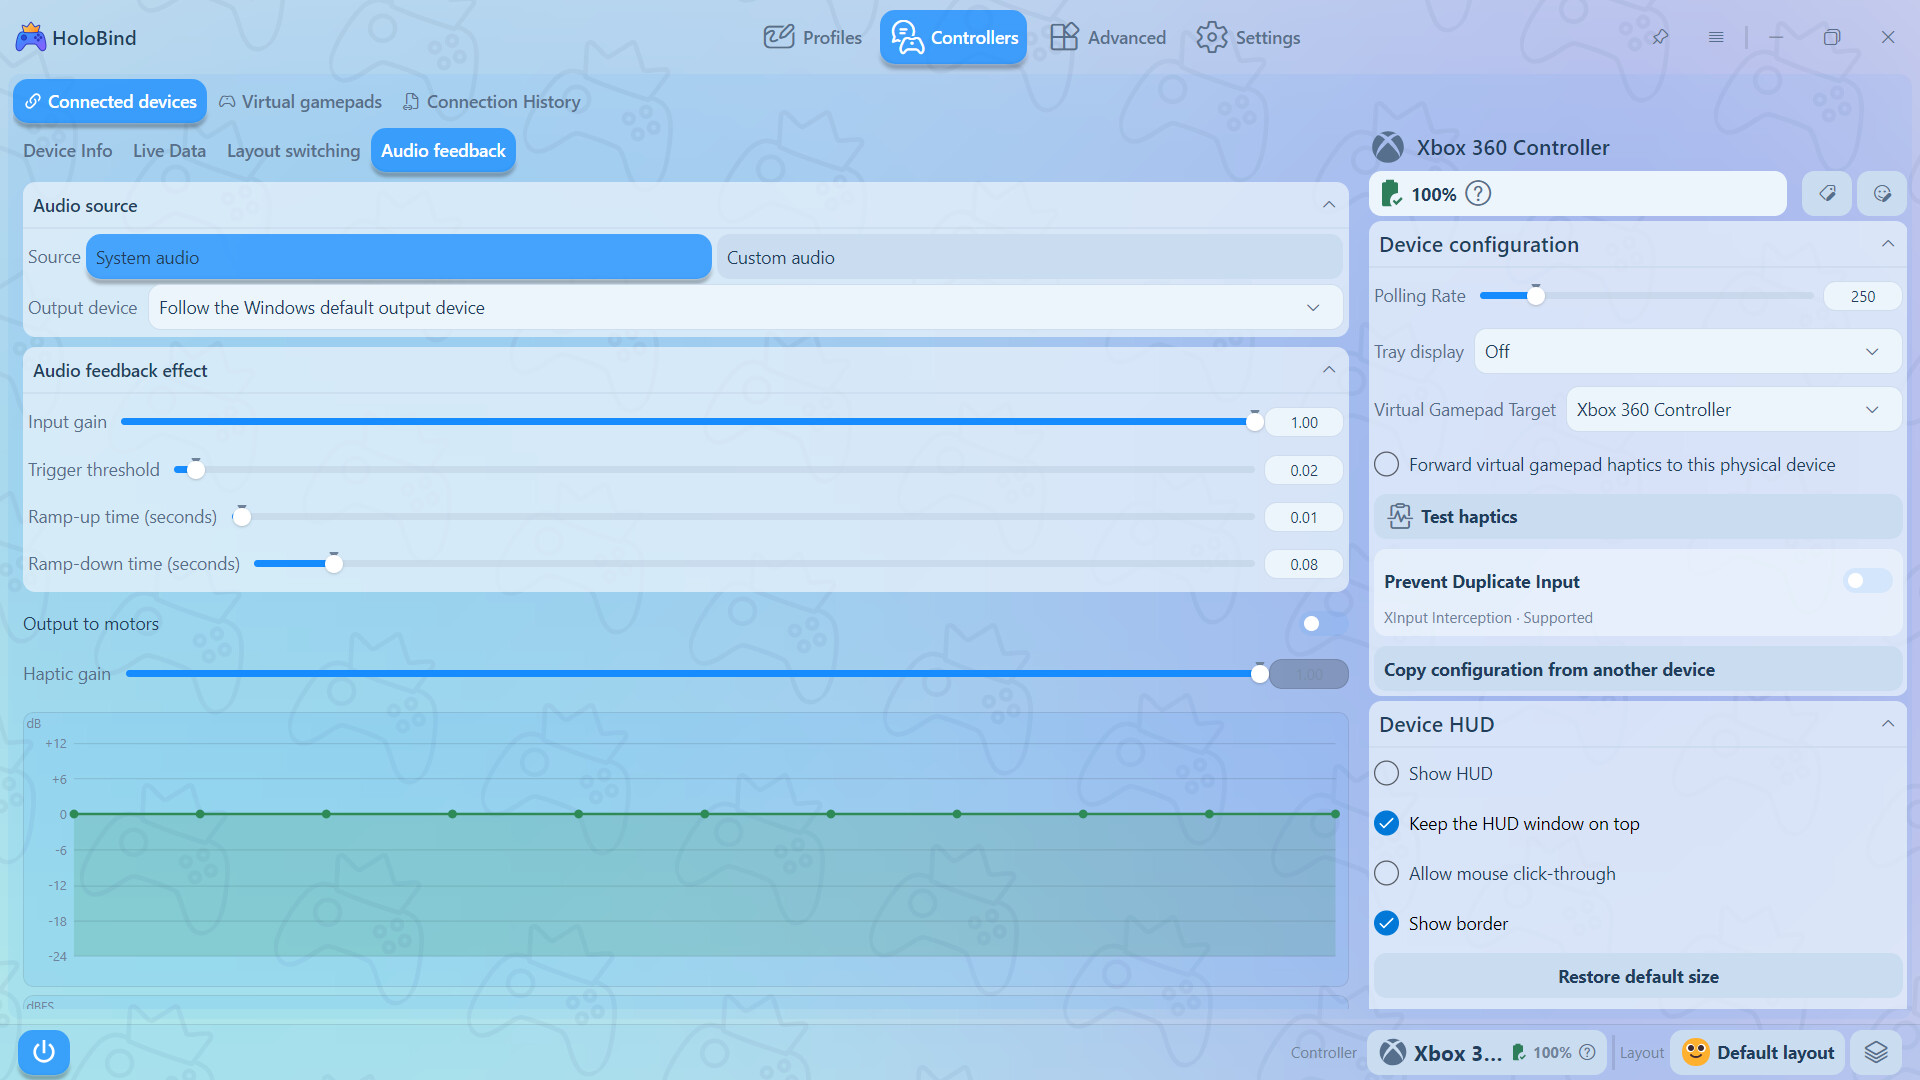Click the Polling Rate slider handle

(x=1536, y=296)
